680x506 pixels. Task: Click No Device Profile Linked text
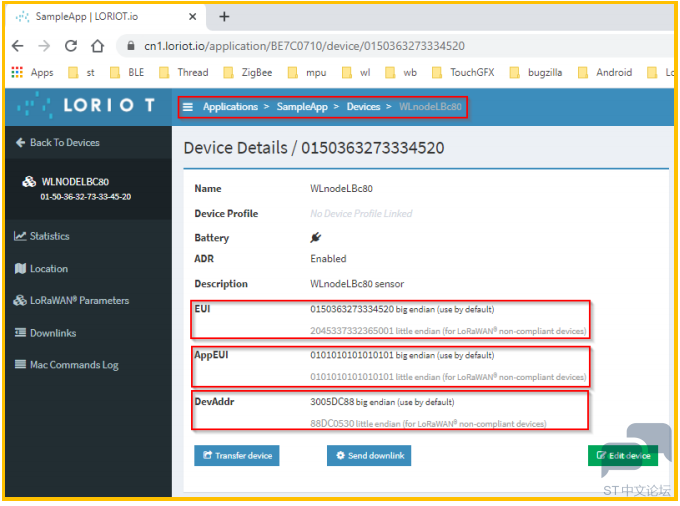[x=361, y=213]
